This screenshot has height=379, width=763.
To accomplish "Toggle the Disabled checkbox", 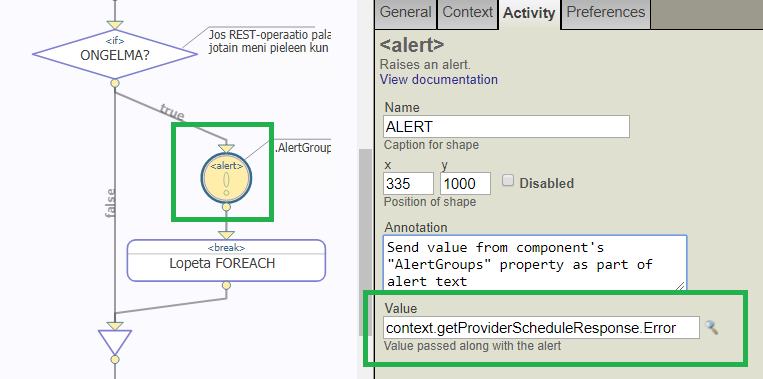I will [508, 181].
